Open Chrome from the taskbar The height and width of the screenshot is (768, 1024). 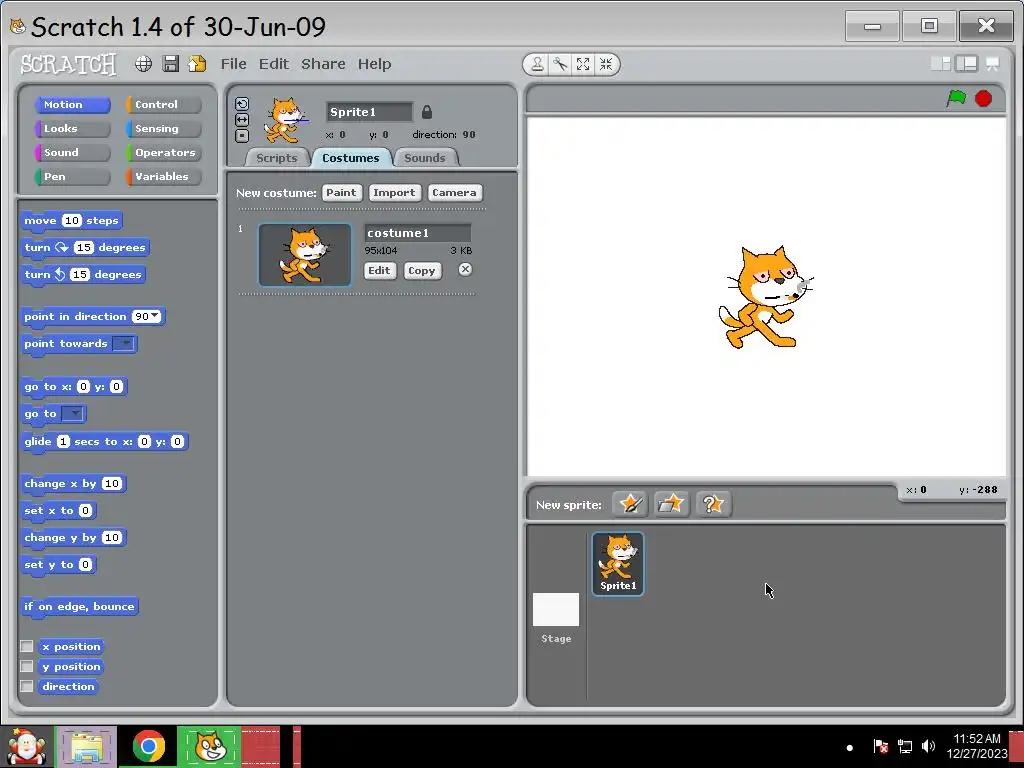148,746
